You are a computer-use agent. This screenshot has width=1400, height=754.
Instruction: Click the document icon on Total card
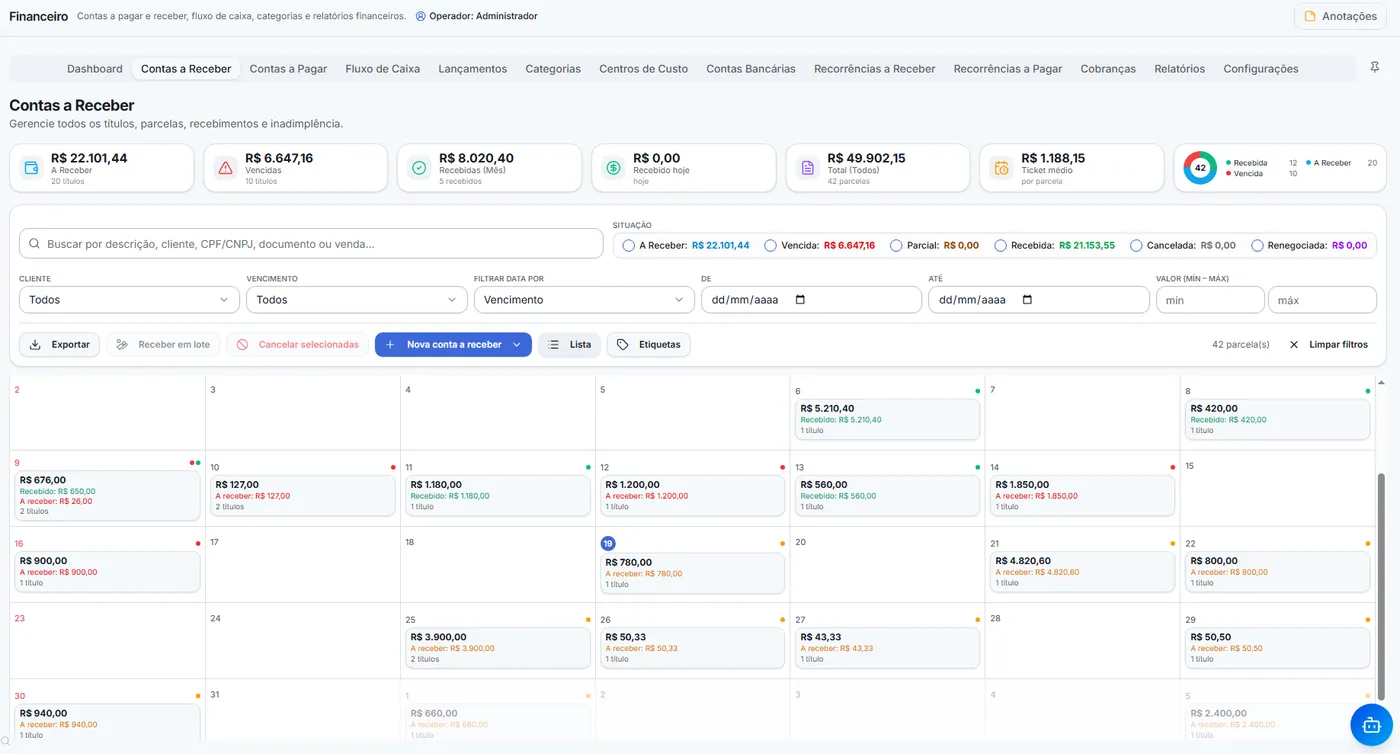(807, 168)
